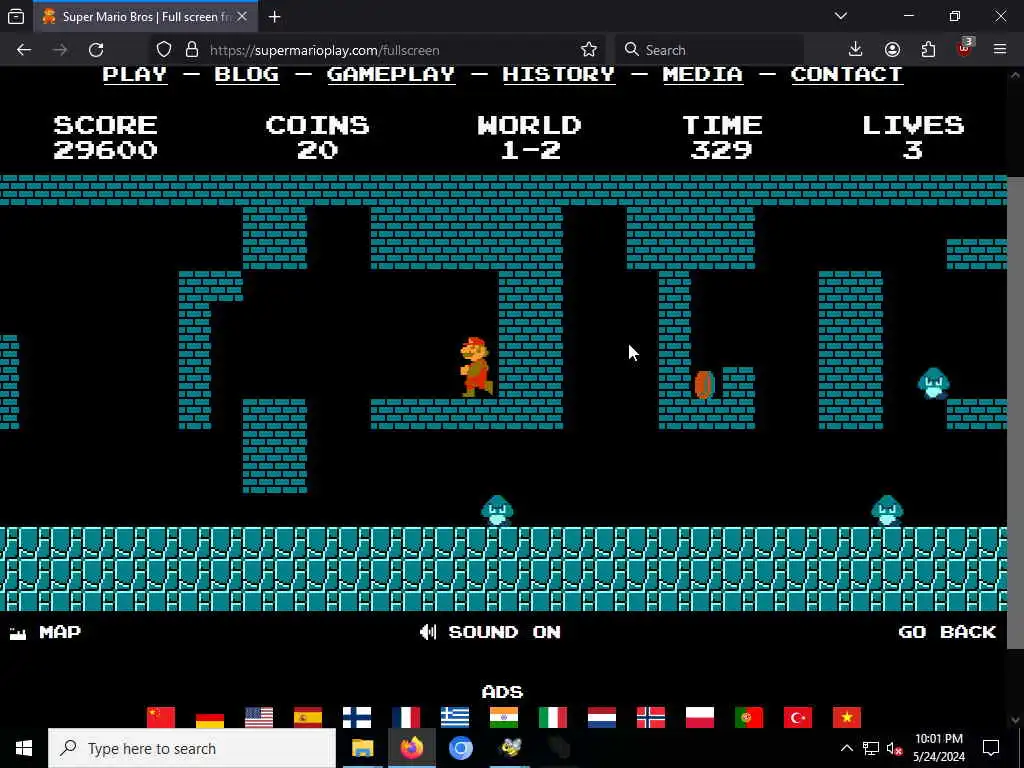Select the Poland flag language
The width and height of the screenshot is (1024, 768).
pos(699,717)
